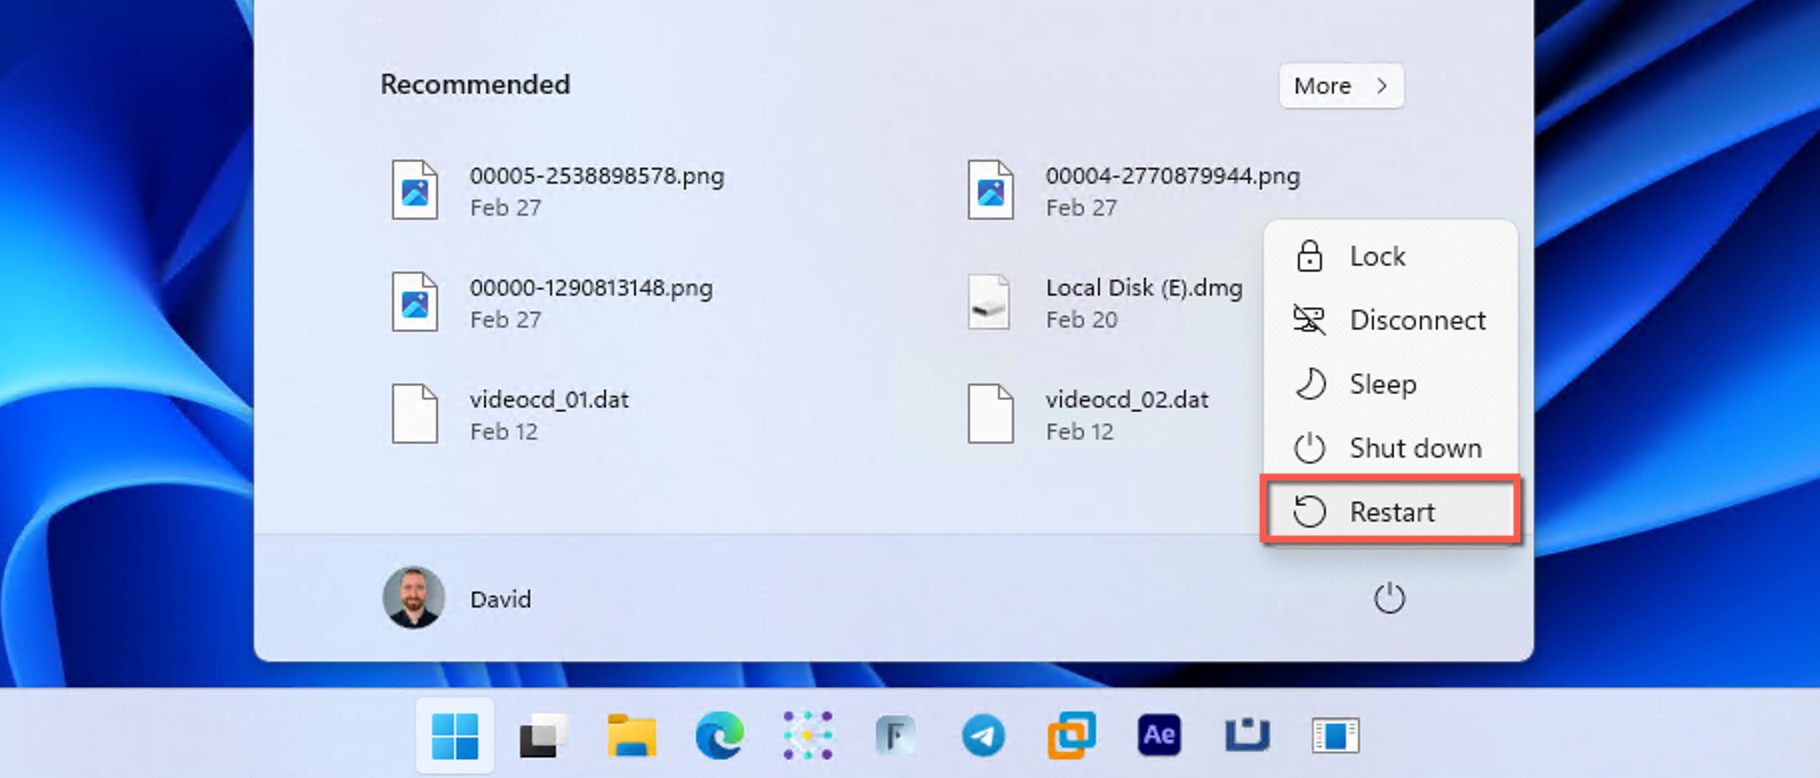
Task: Launch File Explorer from the taskbar
Action: (x=631, y=736)
